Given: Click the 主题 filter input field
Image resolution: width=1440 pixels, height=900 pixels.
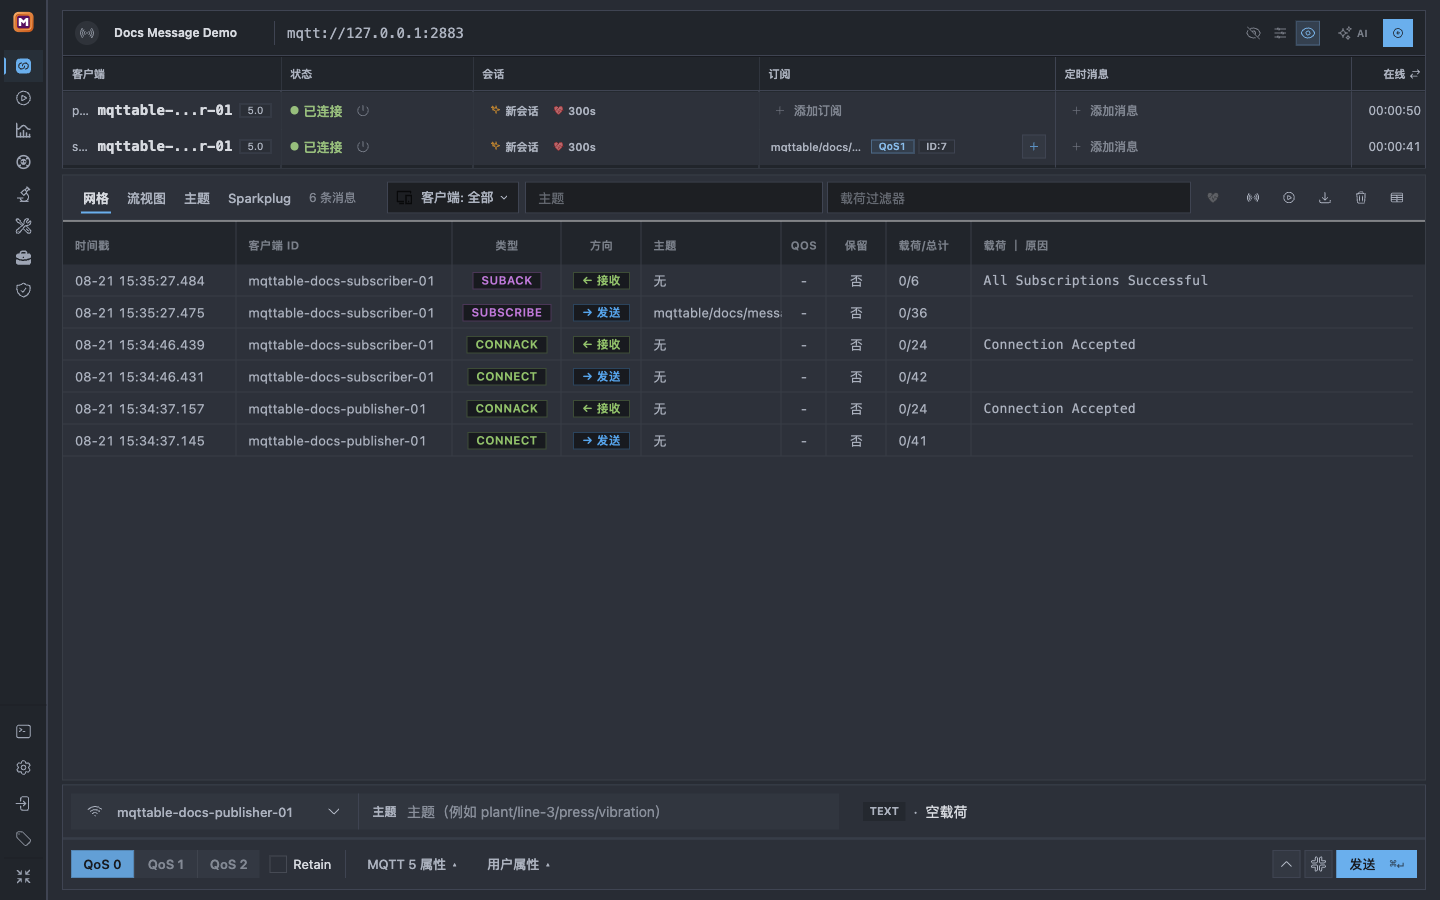Looking at the screenshot, I should click(x=674, y=198).
